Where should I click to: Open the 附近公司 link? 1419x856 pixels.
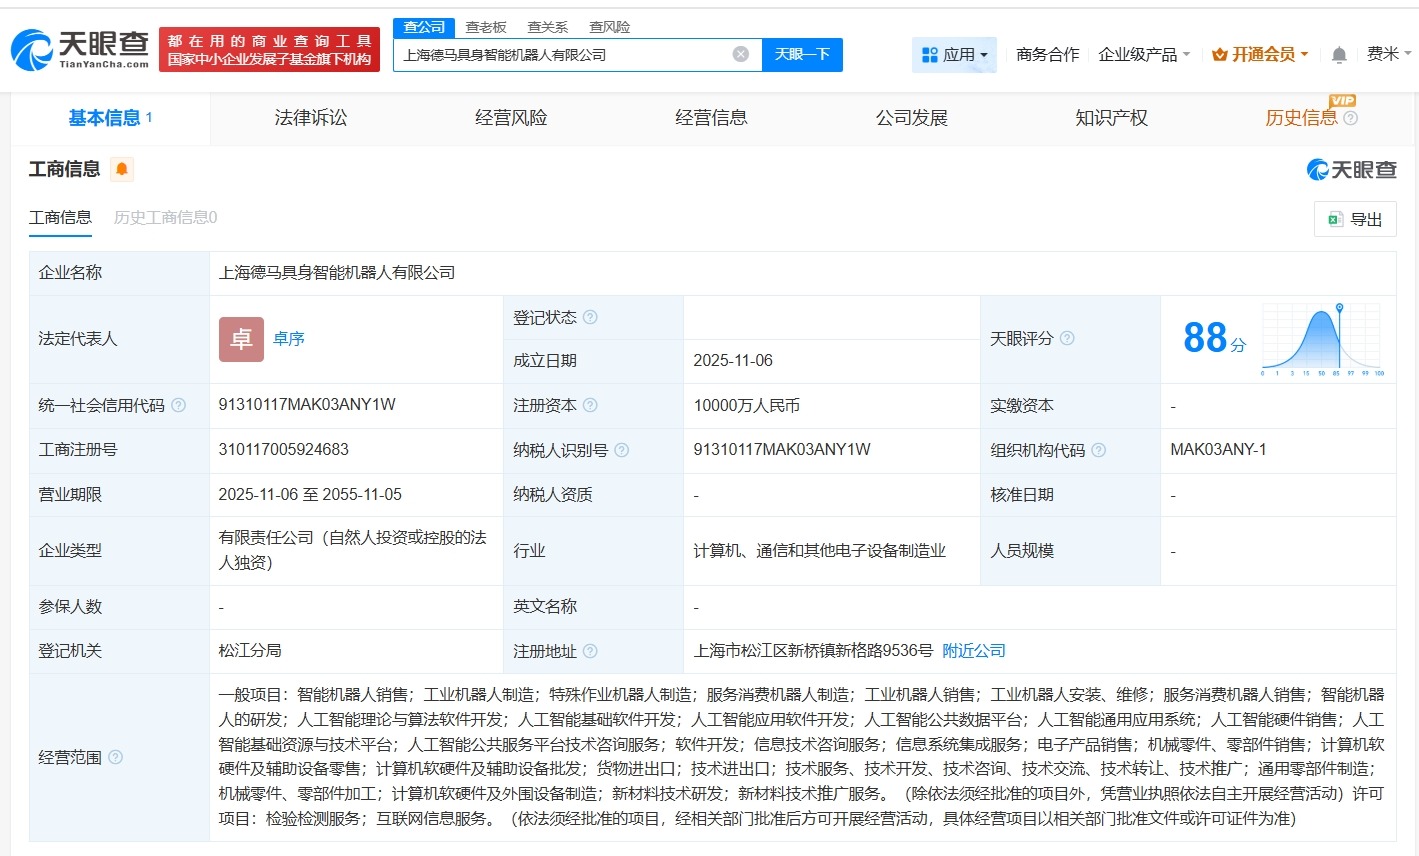tap(973, 650)
